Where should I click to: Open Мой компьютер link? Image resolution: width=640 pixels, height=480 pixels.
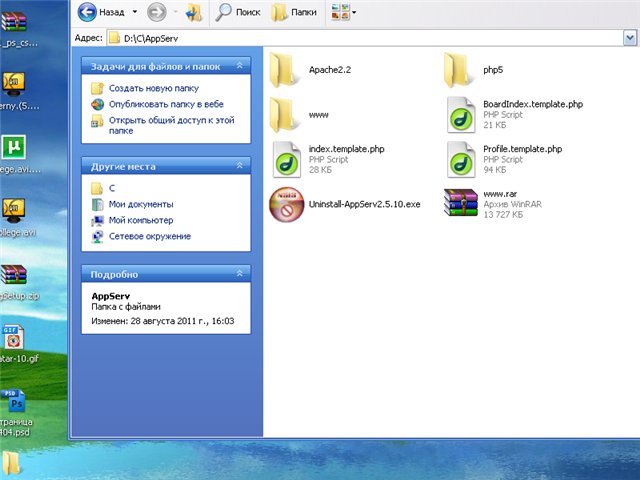coord(141,220)
